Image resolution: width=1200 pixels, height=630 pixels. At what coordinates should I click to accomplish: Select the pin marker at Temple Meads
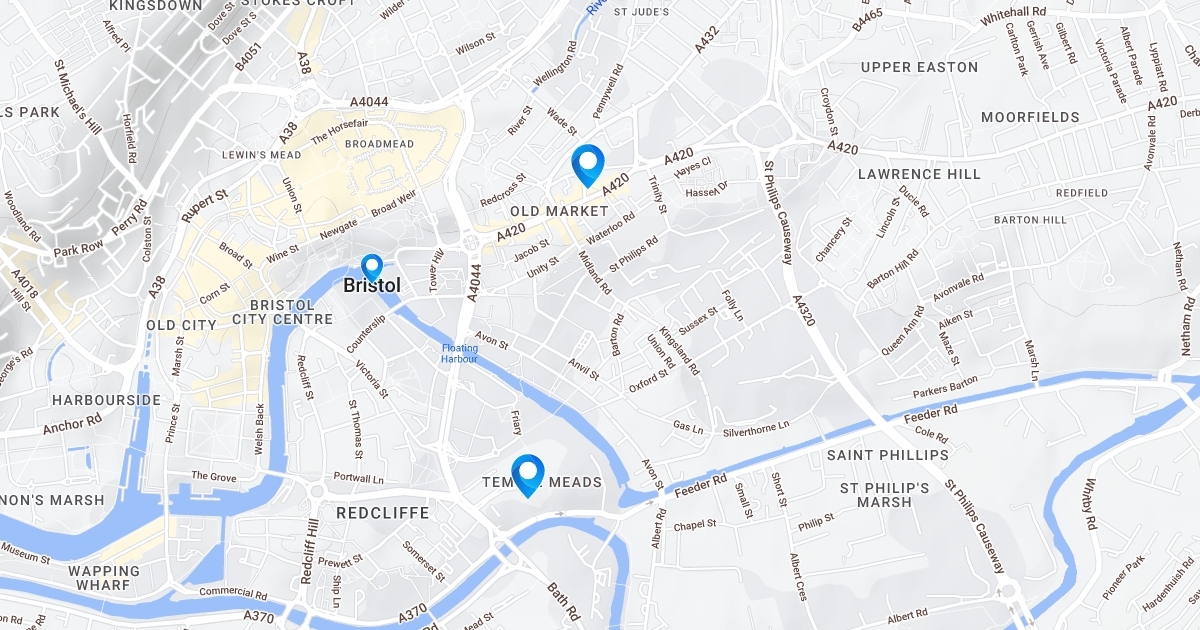[527, 475]
